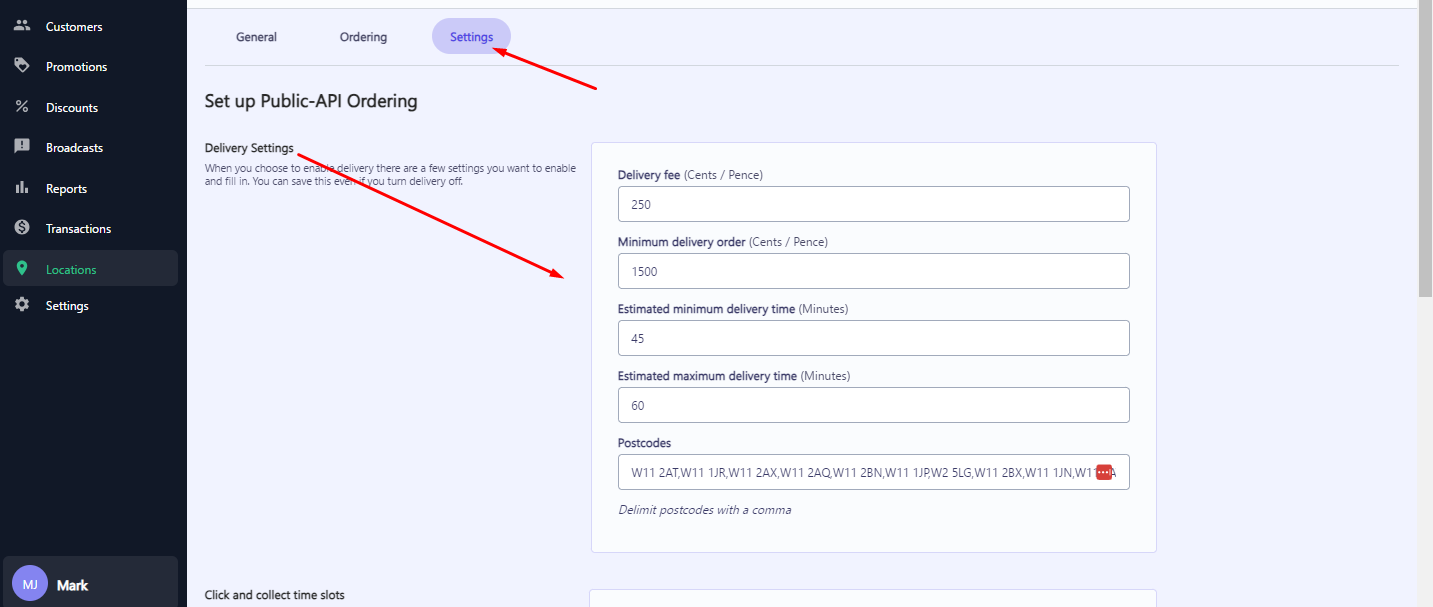Focus the Estimated maximum delivery time field
1433x607 pixels.
[874, 405]
